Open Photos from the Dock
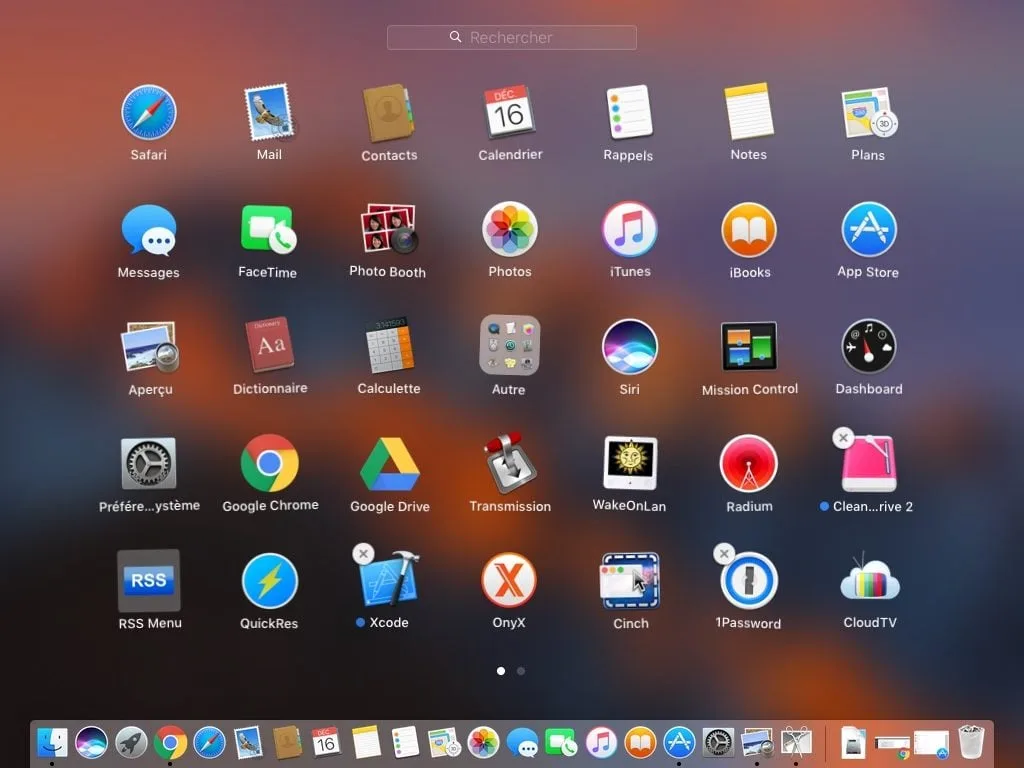The image size is (1024, 768). 484,743
